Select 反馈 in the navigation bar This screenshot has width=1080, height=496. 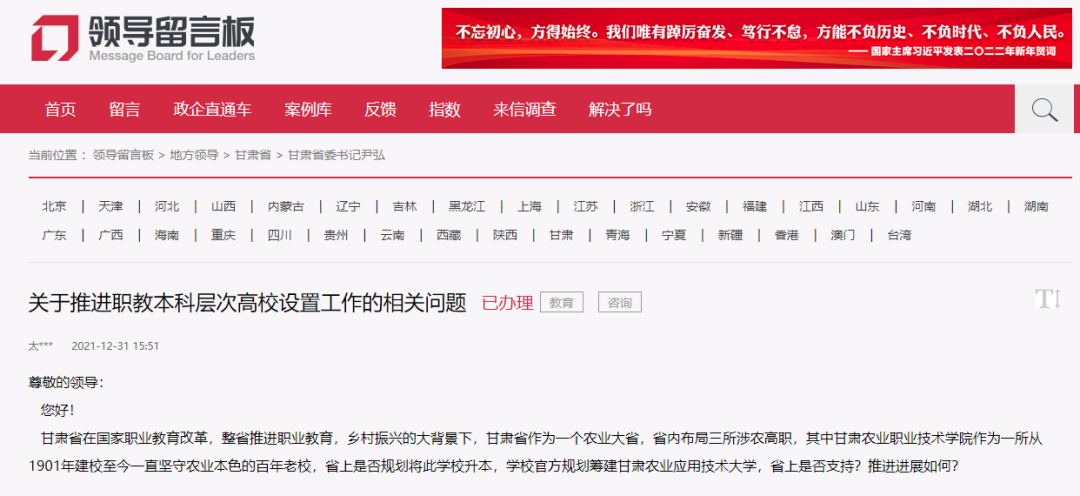[380, 110]
